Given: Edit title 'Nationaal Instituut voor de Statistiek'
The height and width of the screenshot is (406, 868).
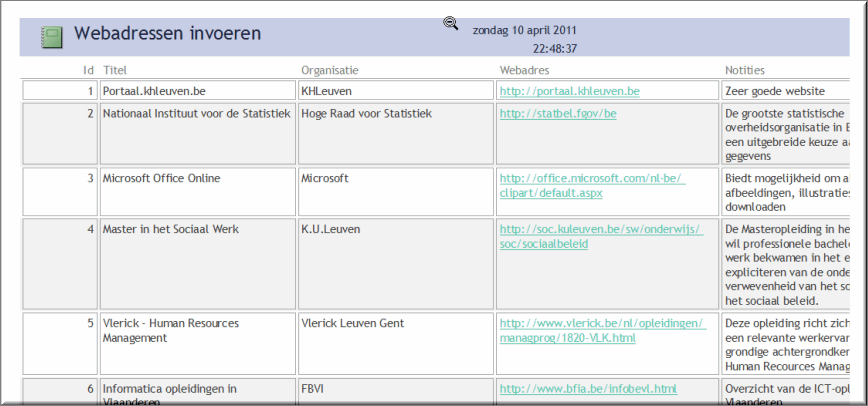Looking at the screenshot, I should (198, 133).
